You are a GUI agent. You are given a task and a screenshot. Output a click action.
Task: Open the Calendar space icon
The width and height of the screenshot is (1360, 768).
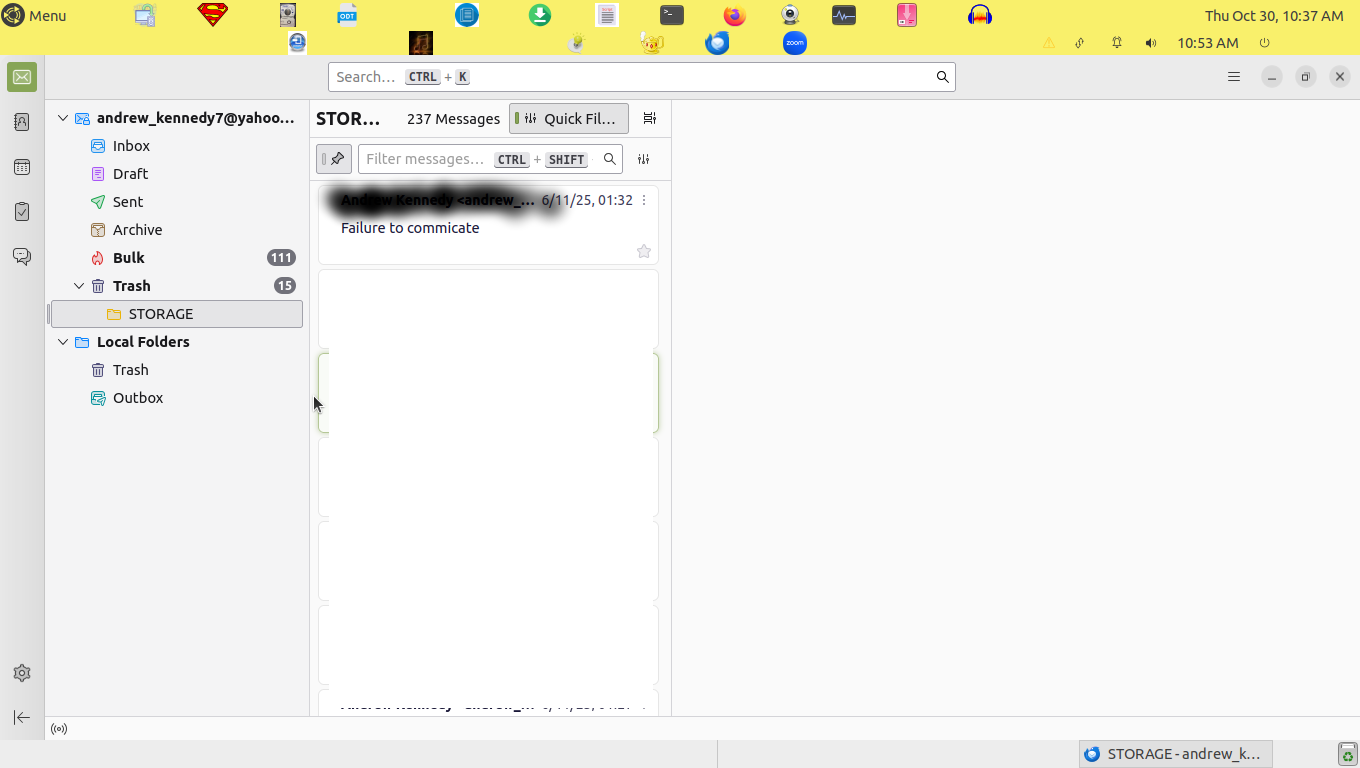point(22,167)
